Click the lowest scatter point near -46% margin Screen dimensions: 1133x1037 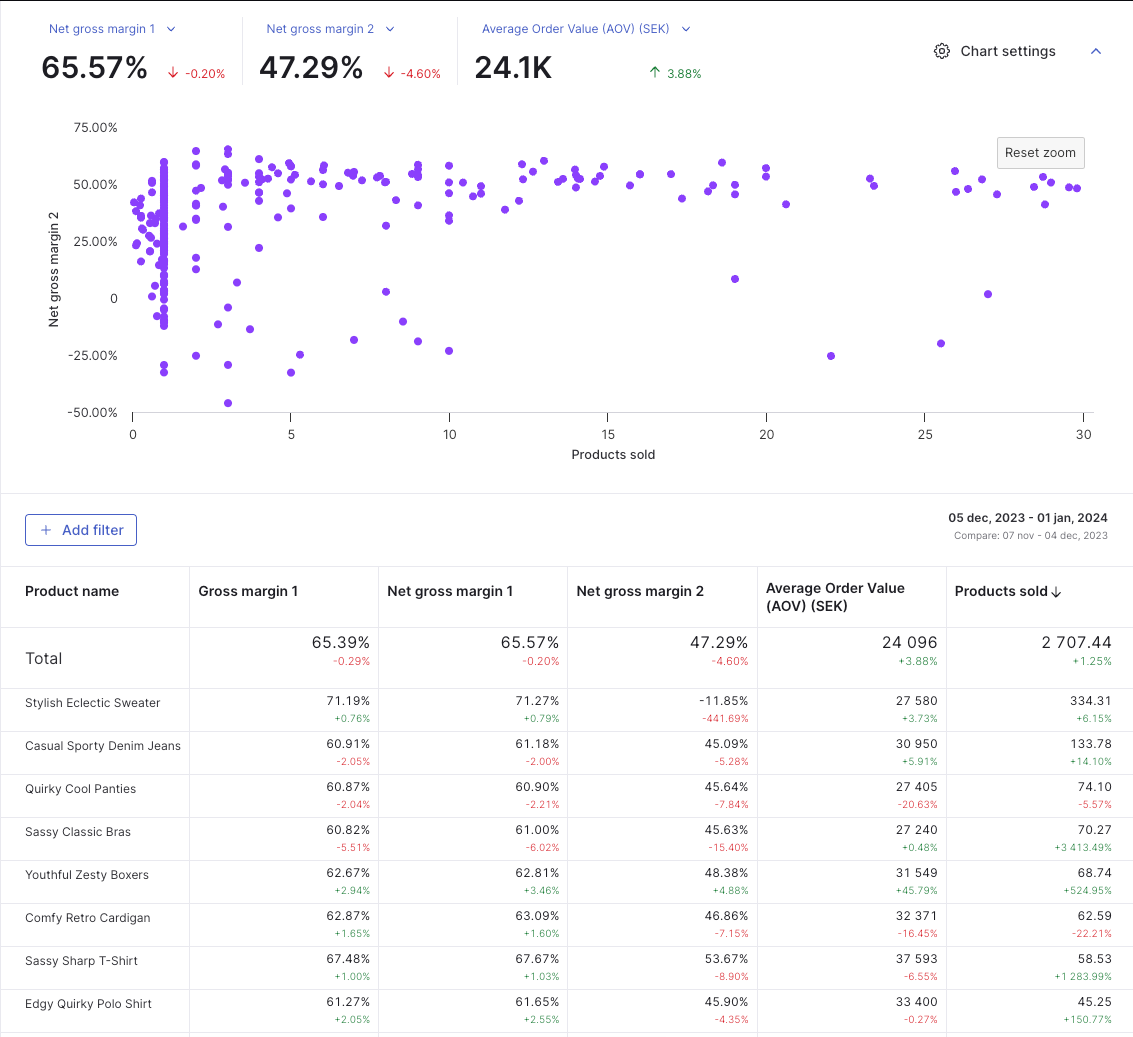228,403
